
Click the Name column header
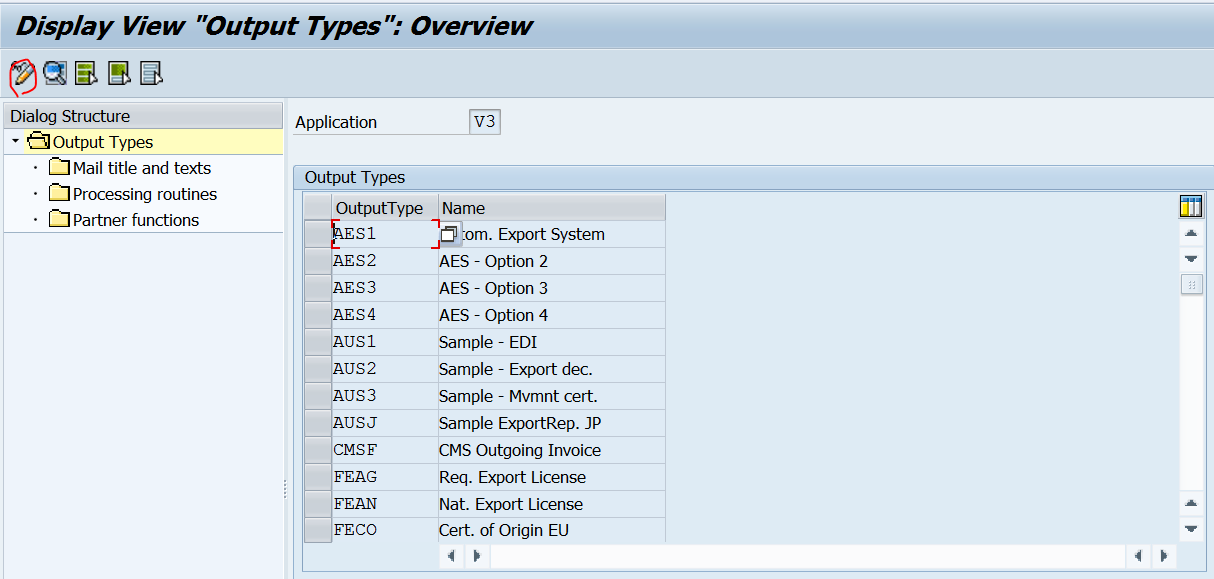click(460, 206)
